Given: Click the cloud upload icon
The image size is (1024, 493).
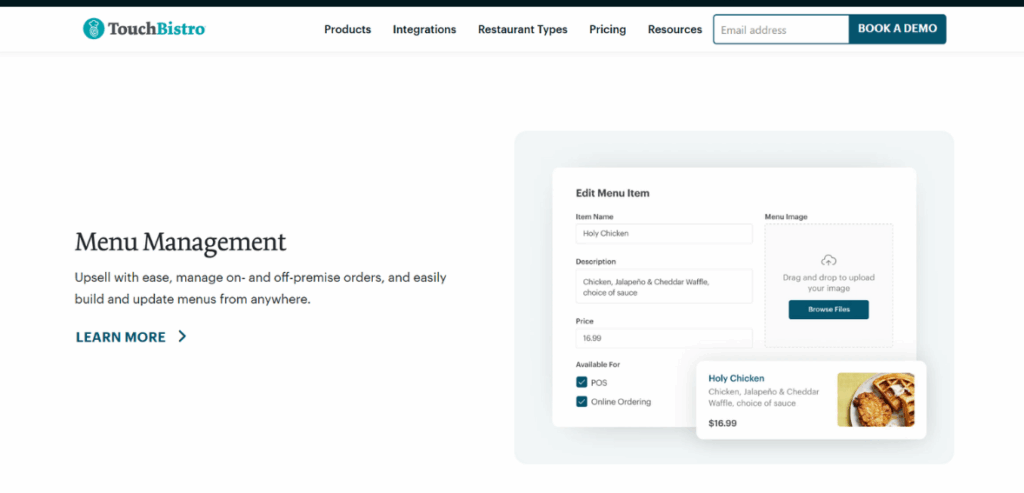Looking at the screenshot, I should pos(828,260).
